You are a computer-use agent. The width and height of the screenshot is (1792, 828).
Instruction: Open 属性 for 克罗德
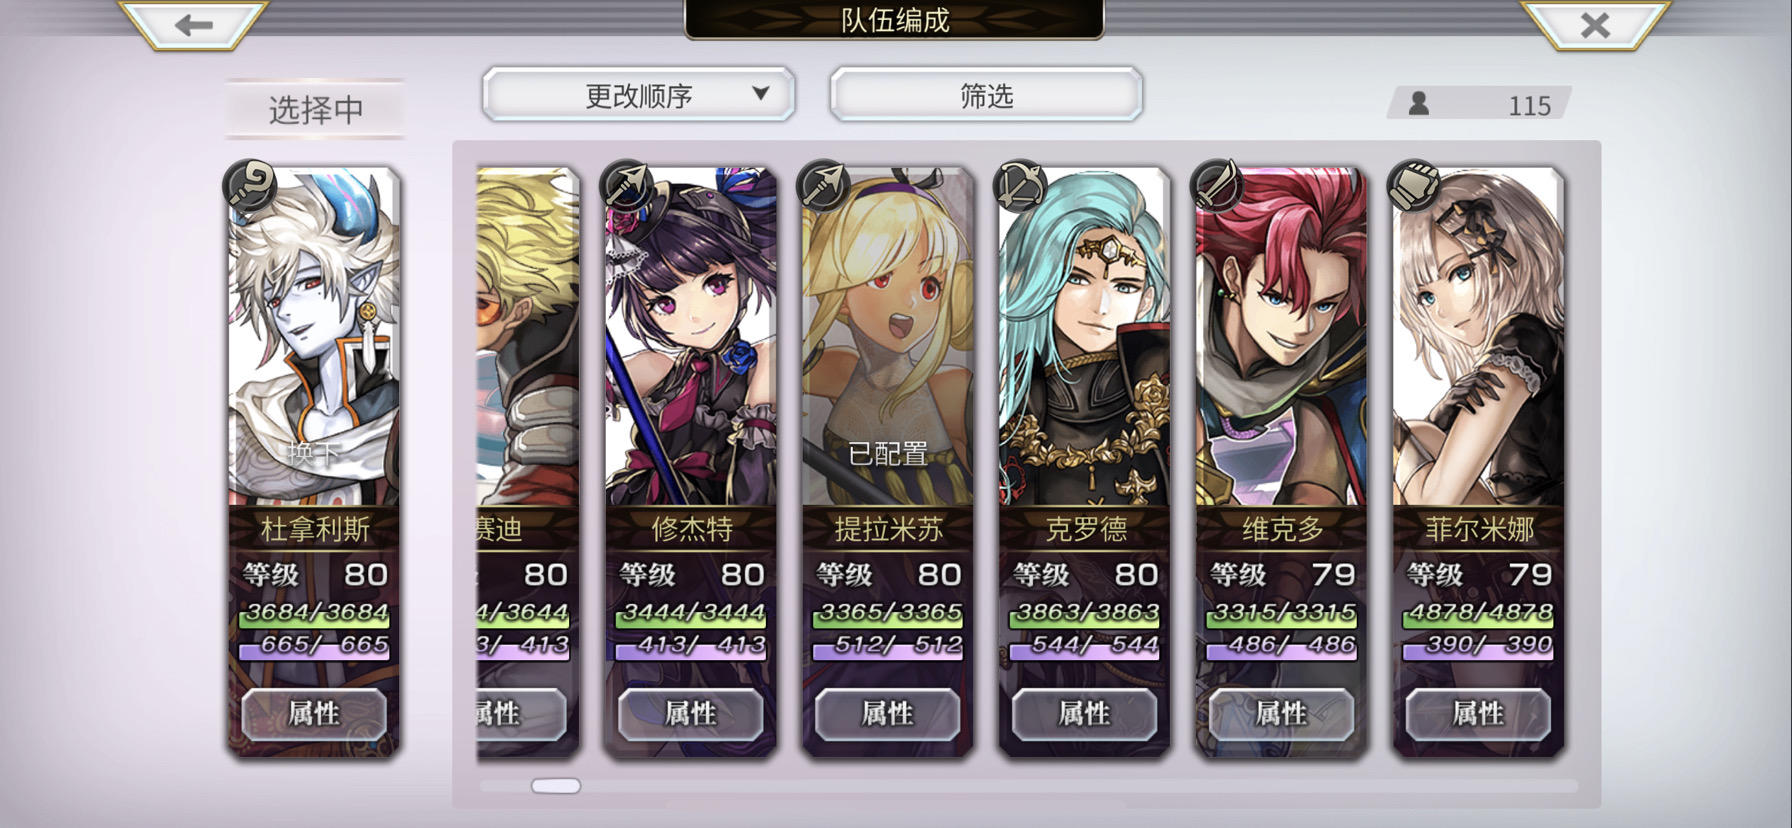pyautogui.click(x=1084, y=714)
